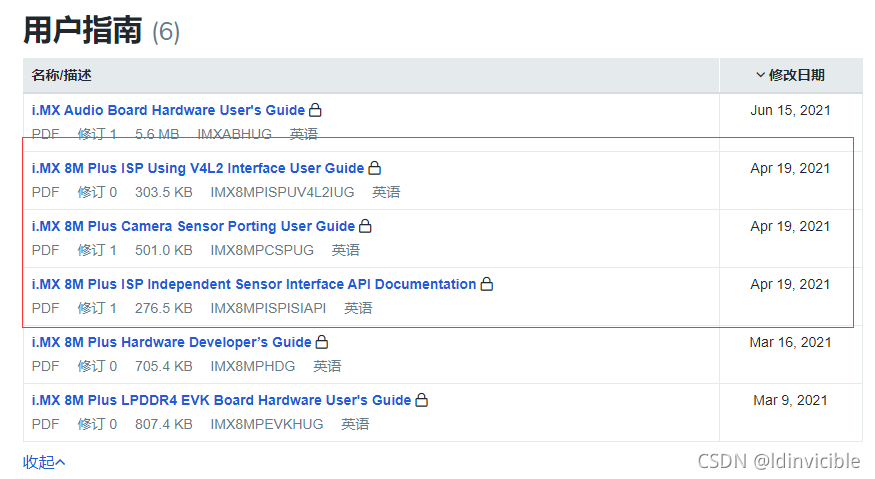The image size is (875, 479).
Task: Click file size 807.4 KB
Action: pyautogui.click(x=164, y=424)
